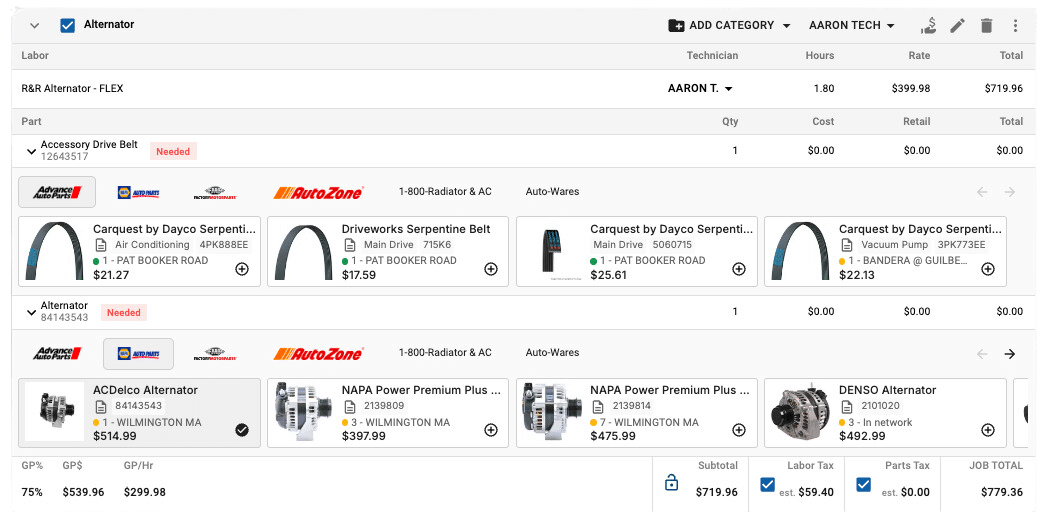Click the 75% GP% value
This screenshot has height=525, width=1048.
pos(32,492)
